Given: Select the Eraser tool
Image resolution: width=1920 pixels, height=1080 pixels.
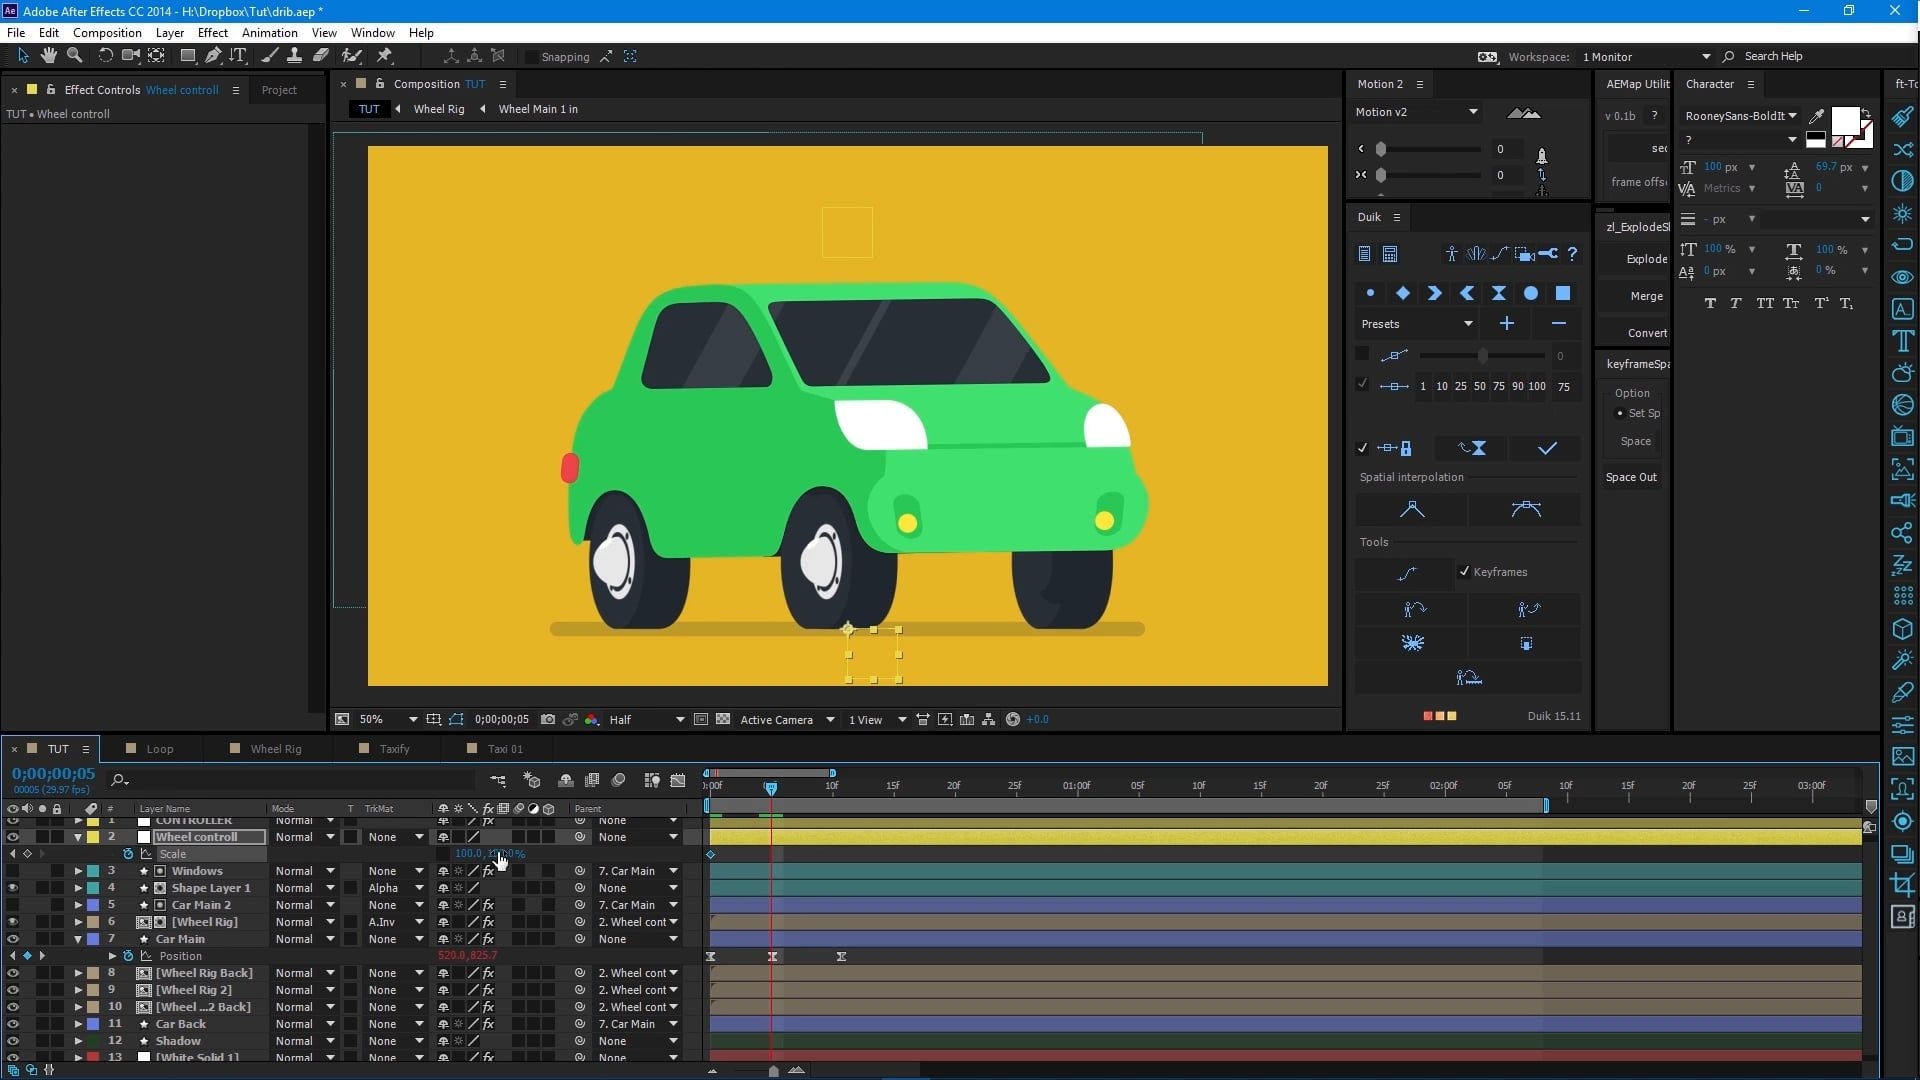Looking at the screenshot, I should tap(321, 56).
